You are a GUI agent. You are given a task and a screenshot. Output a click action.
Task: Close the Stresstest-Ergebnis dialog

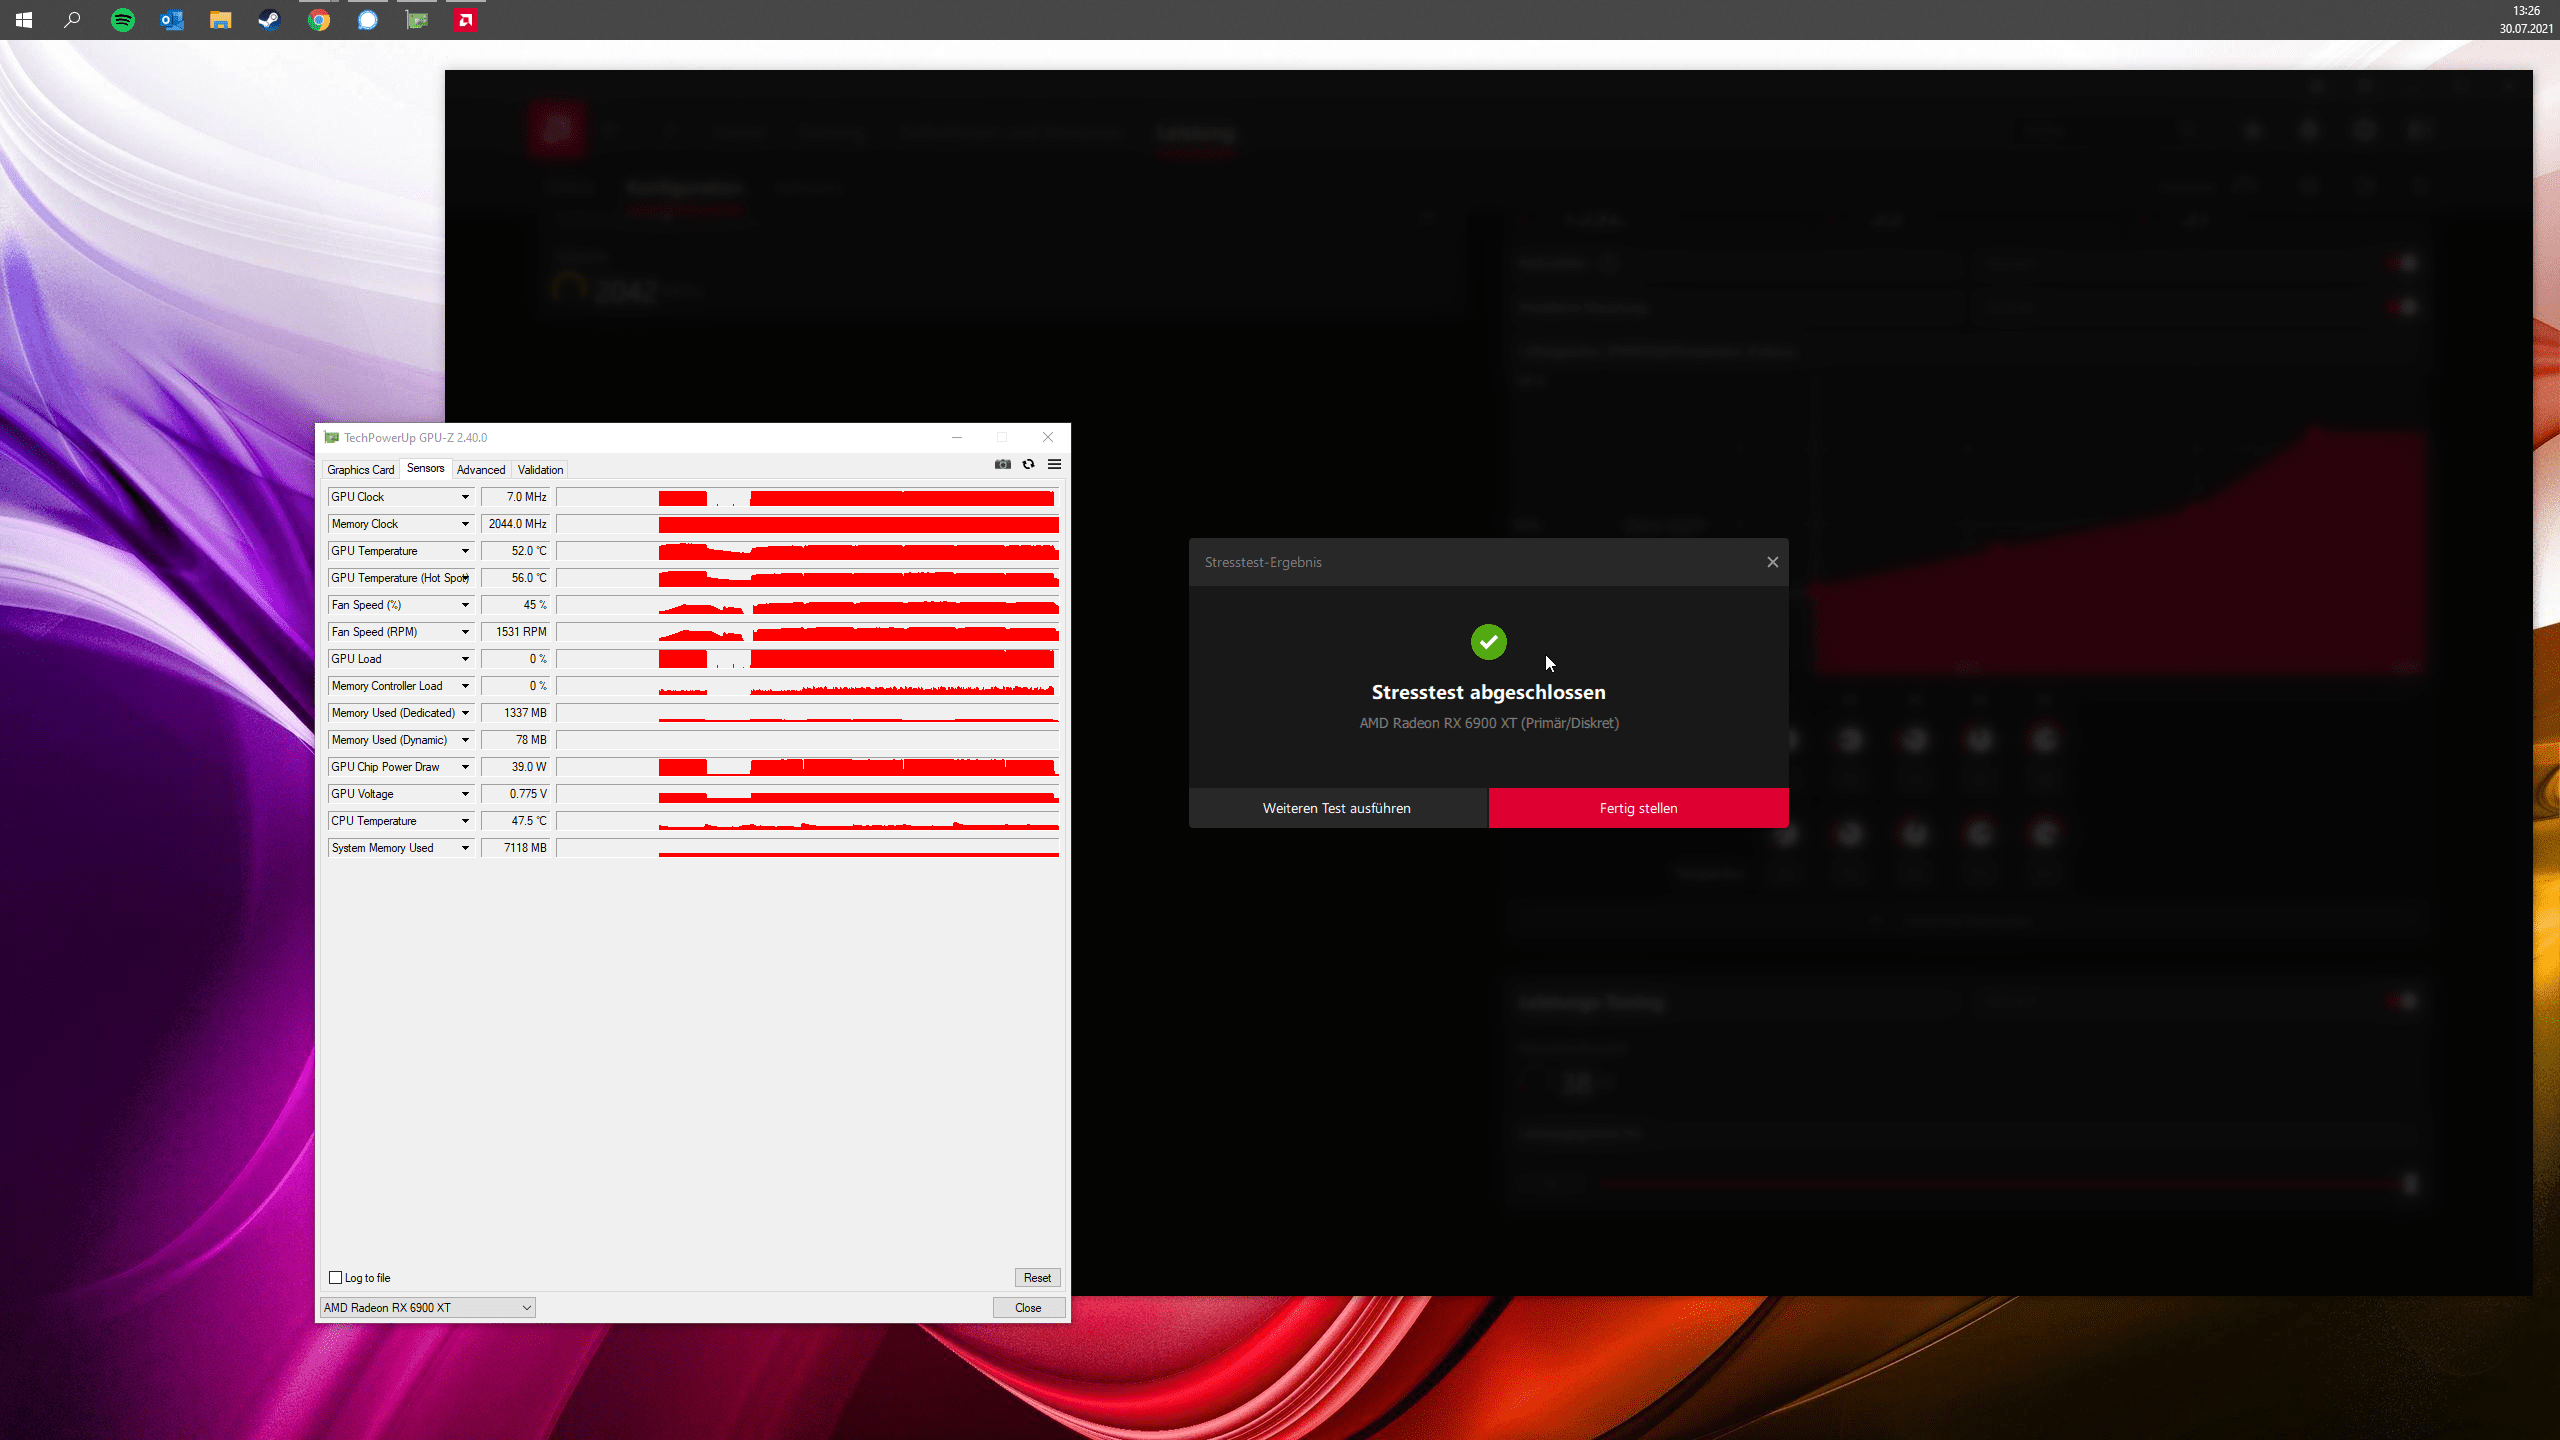(x=1772, y=562)
